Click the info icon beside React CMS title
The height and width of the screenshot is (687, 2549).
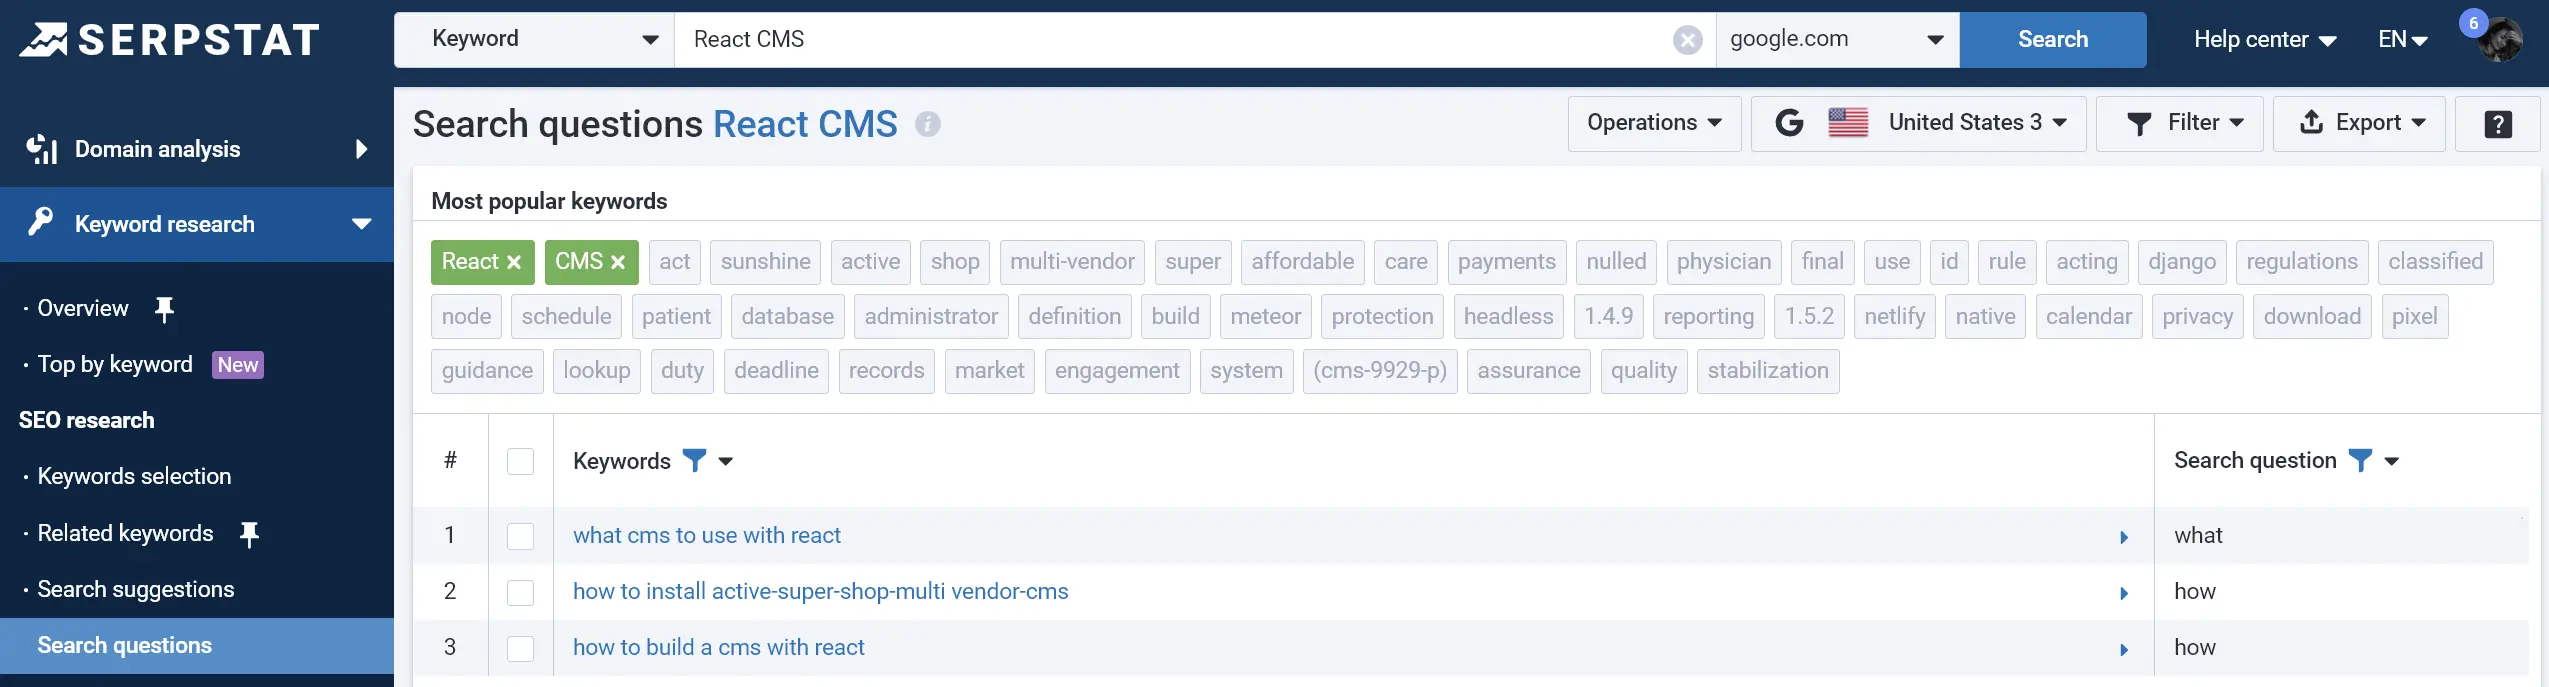pyautogui.click(x=928, y=124)
